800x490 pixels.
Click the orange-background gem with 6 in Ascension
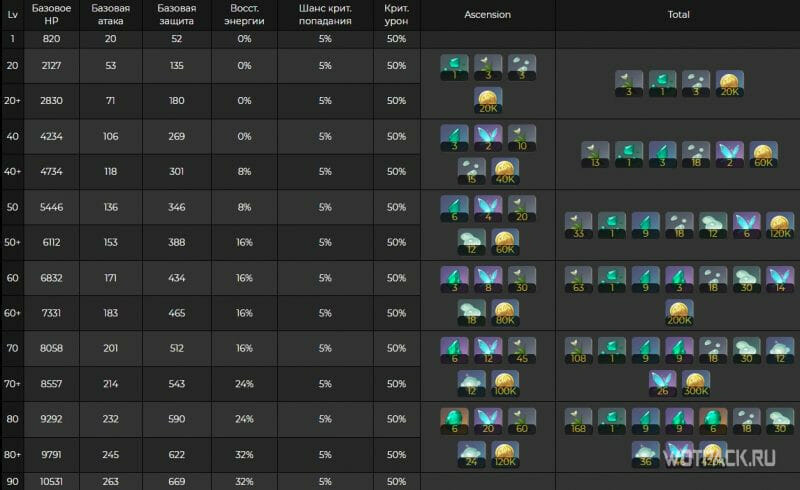click(455, 421)
